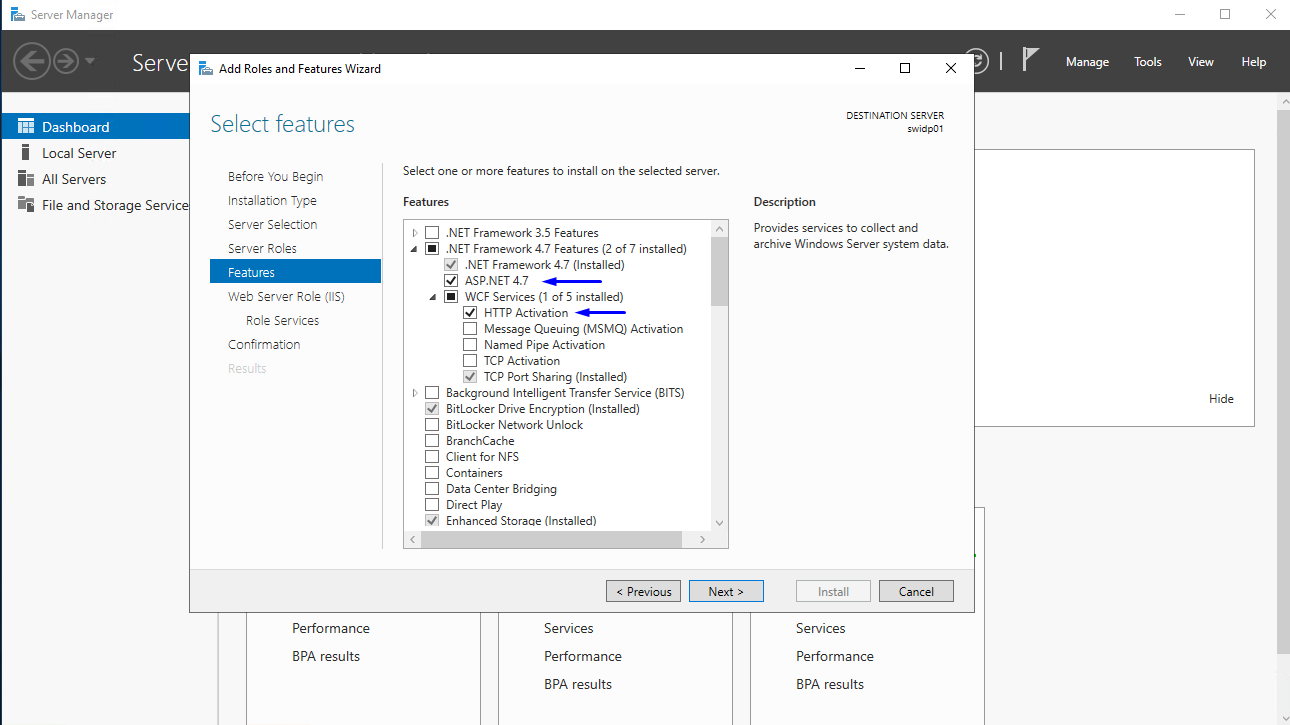Viewport: 1290px width, 725px height.
Task: Select Local Server in the sidebar
Action: [x=79, y=153]
